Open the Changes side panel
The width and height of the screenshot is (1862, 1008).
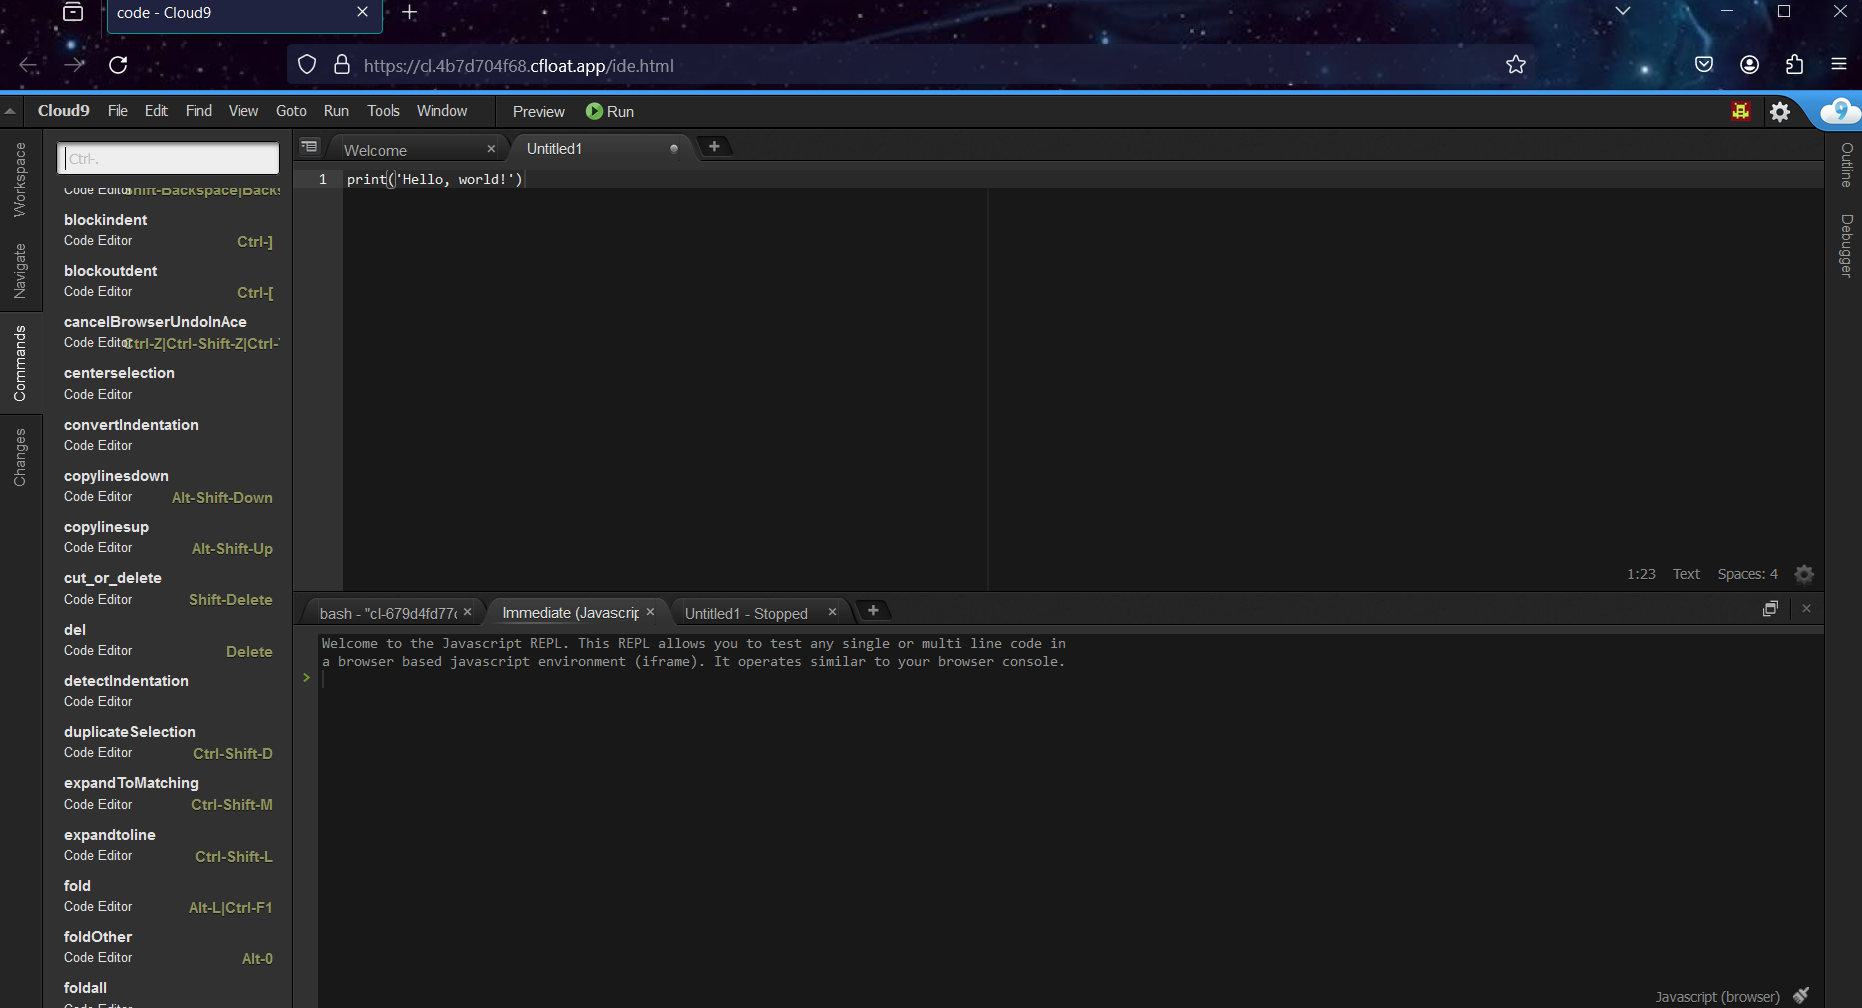[x=20, y=457]
